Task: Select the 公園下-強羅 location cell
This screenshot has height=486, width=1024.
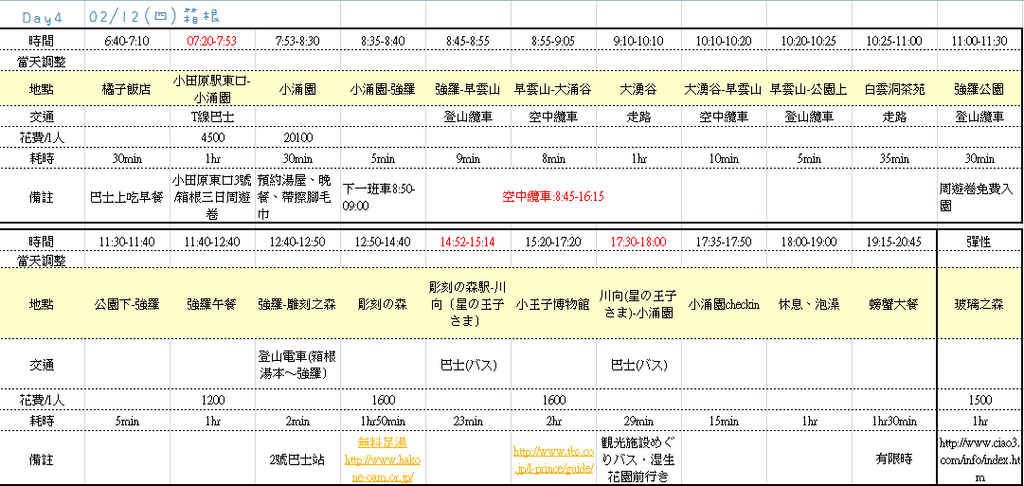Action: pyautogui.click(x=127, y=304)
